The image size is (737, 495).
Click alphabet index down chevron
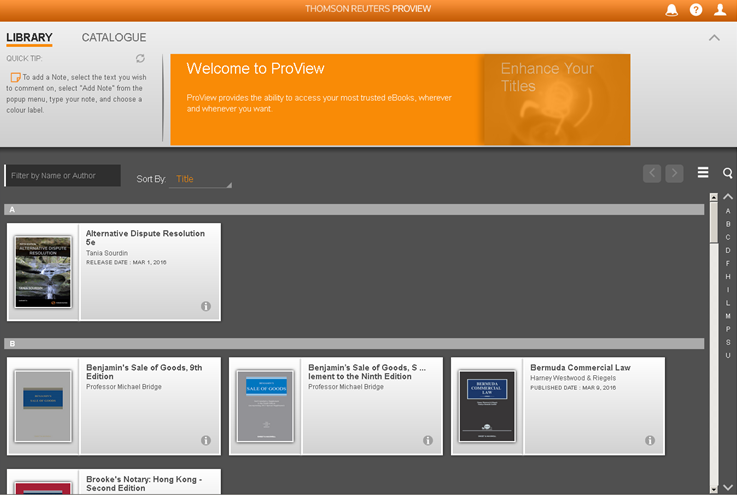pos(728,487)
